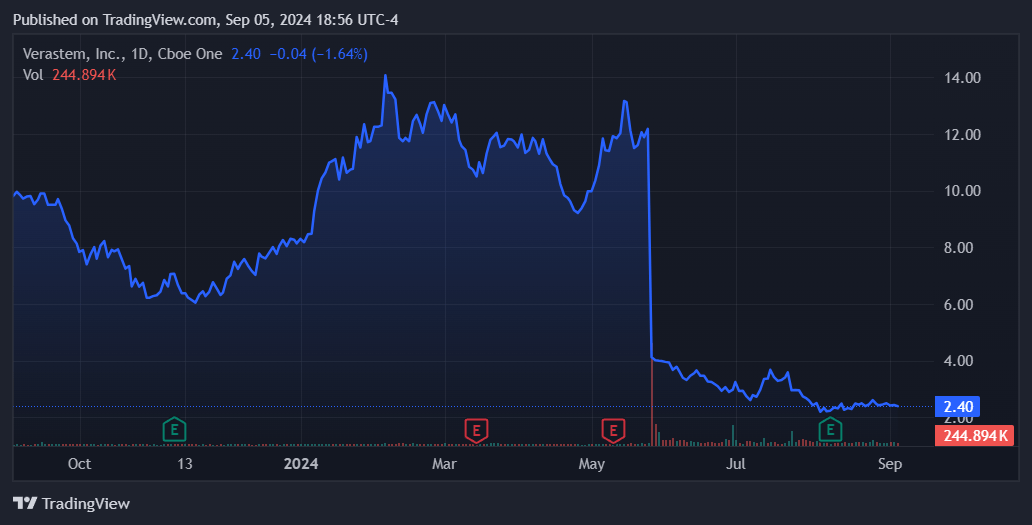Click the 1D interval label
Screen dimensions: 1032x525
click(x=140, y=54)
